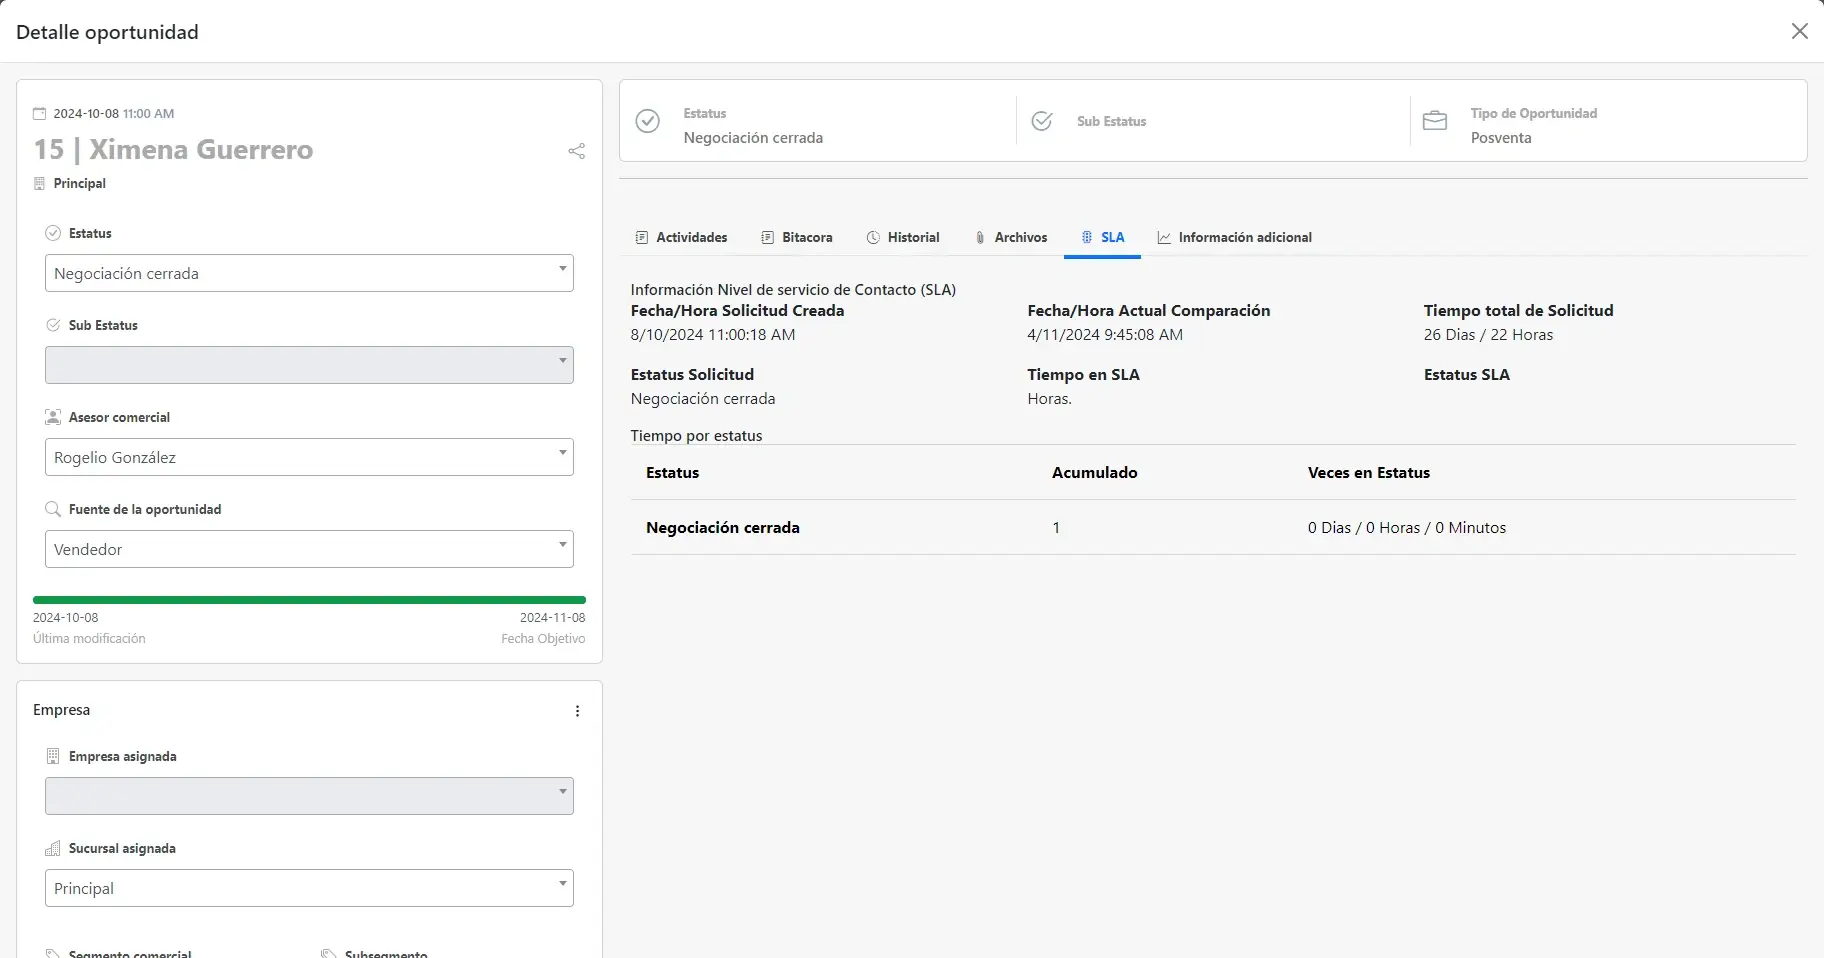Click the building icon beside Principal label
Image resolution: width=1824 pixels, height=958 pixels.
tap(40, 184)
